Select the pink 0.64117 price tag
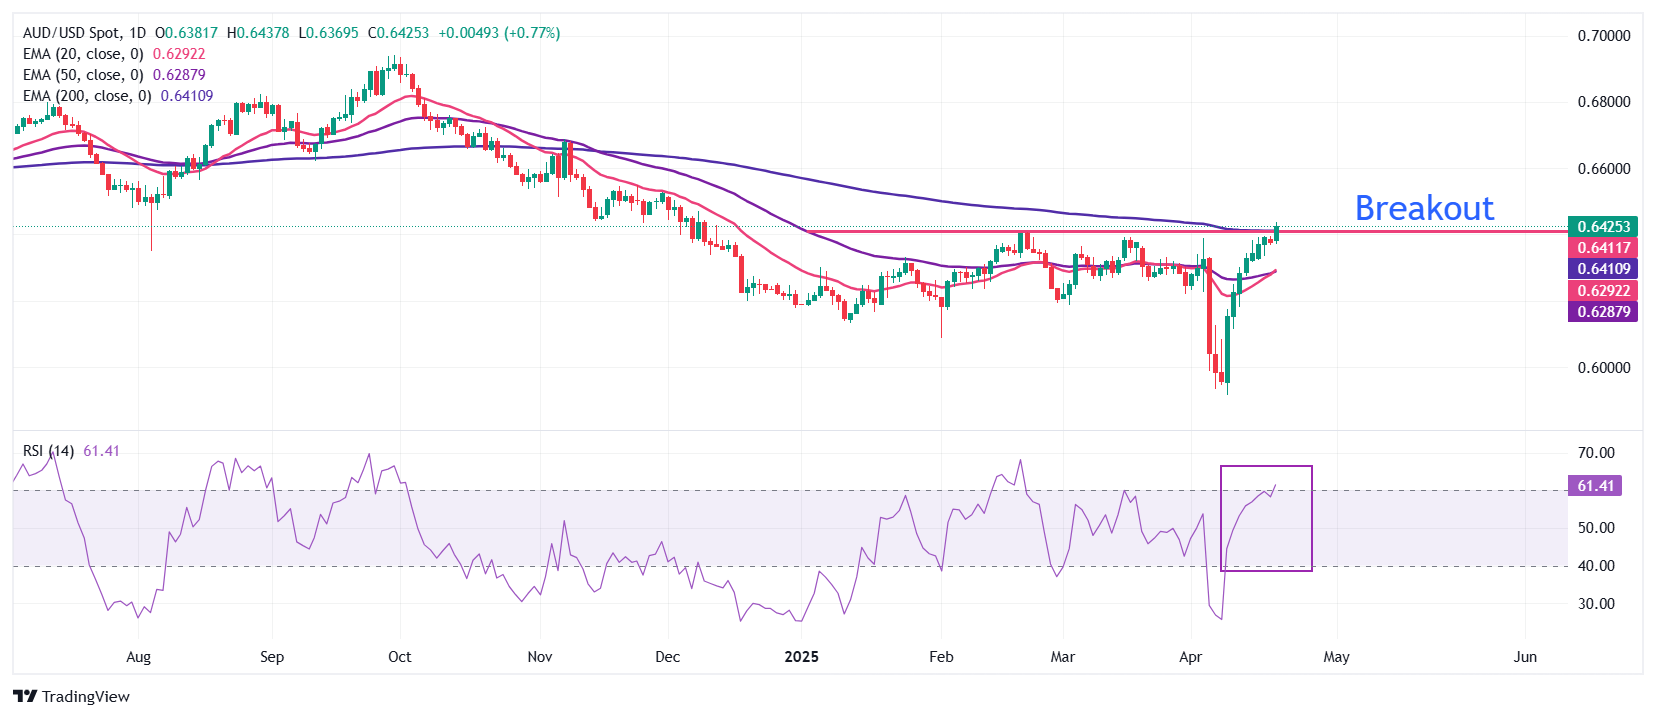 [1602, 248]
